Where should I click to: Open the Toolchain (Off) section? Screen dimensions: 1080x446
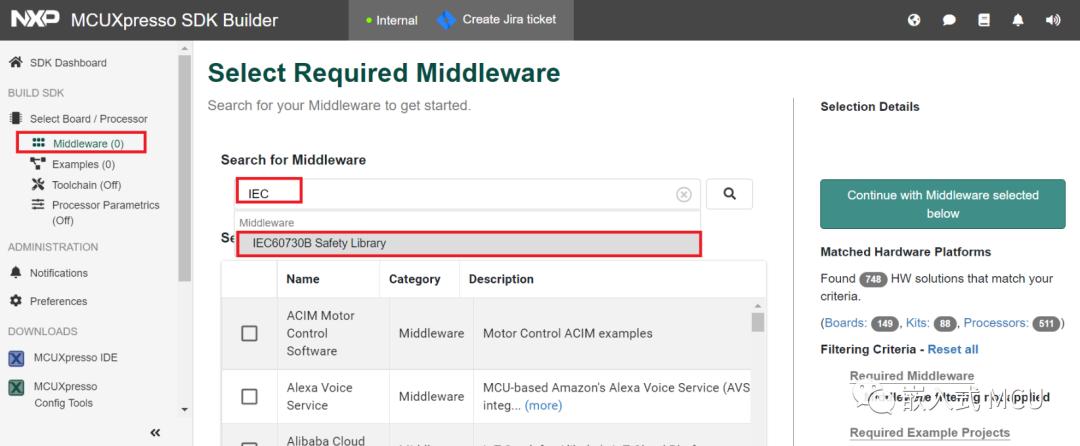tap(86, 185)
